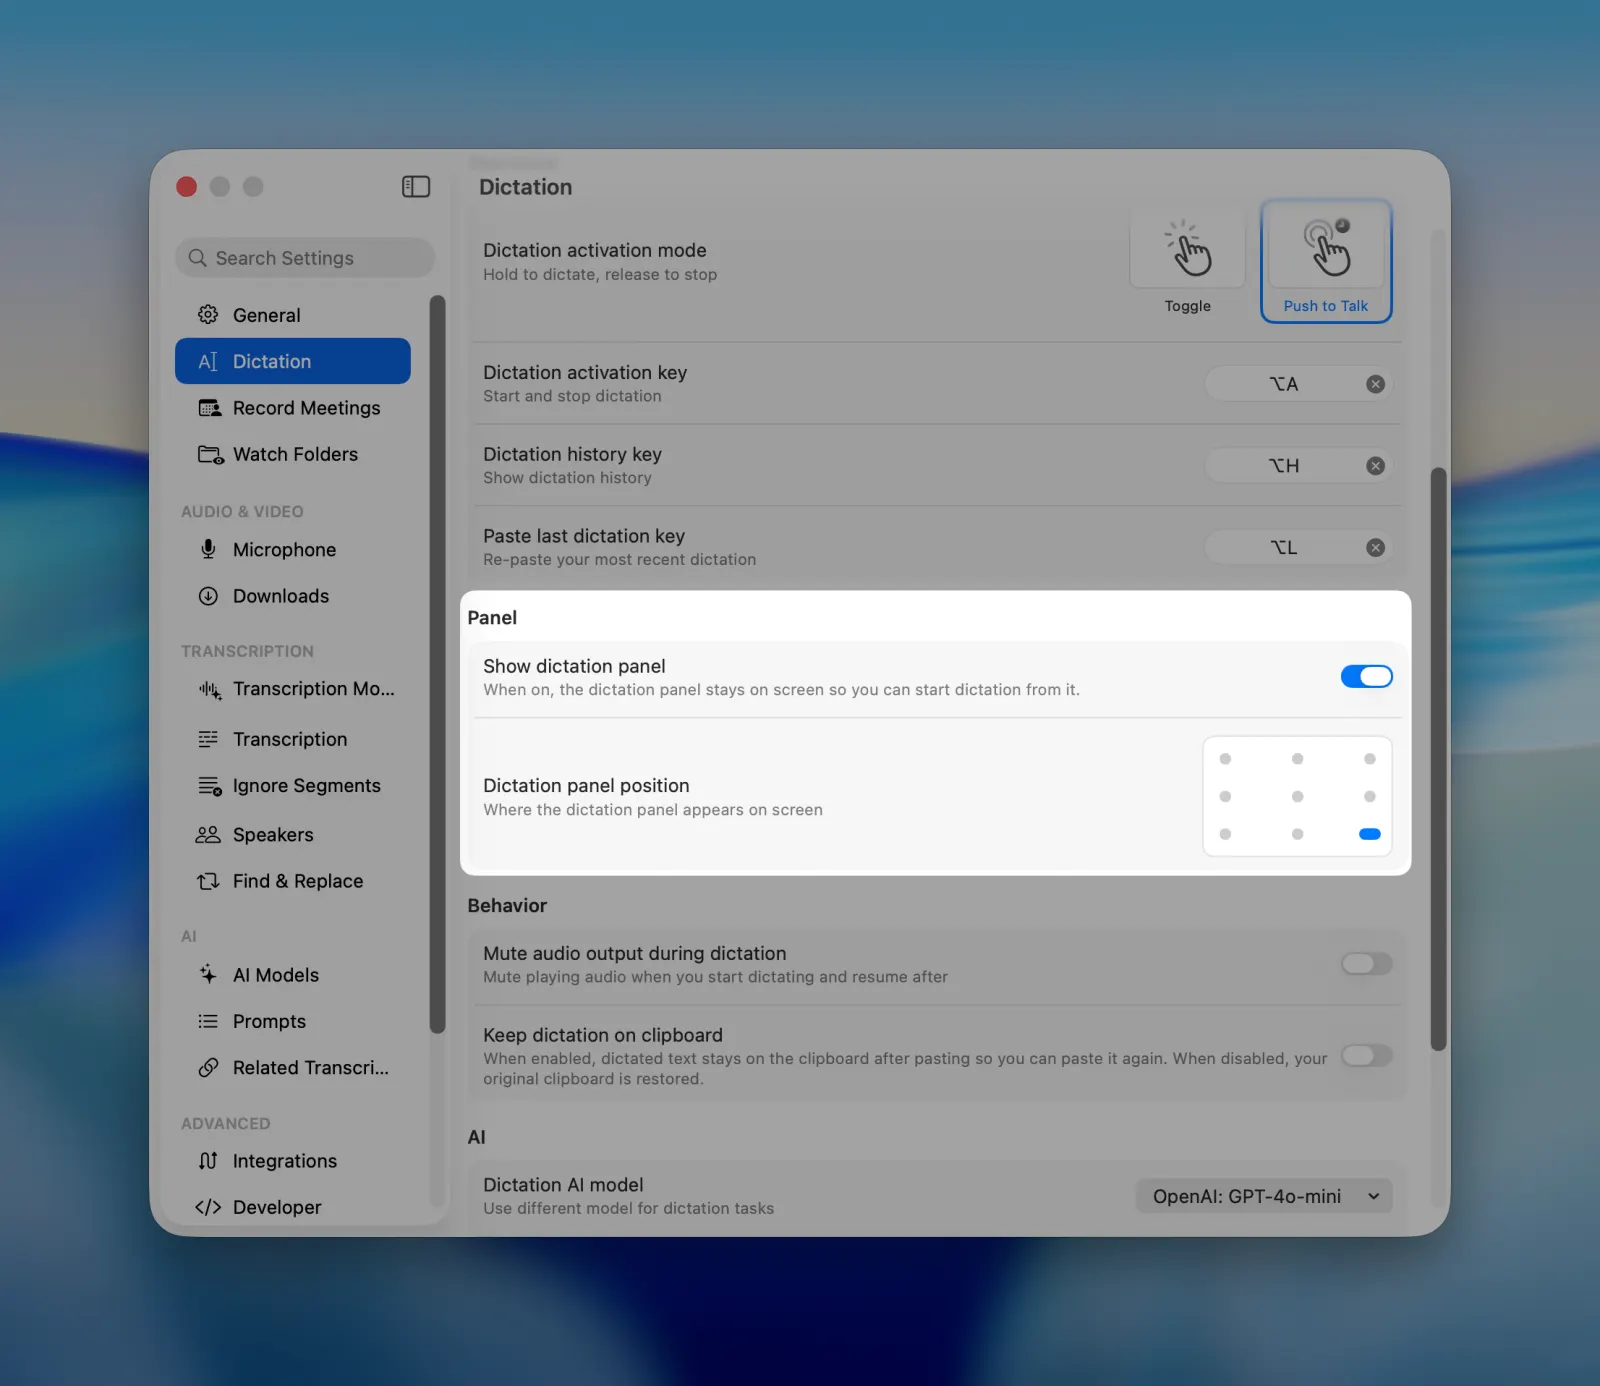This screenshot has width=1600, height=1386.
Task: Click the Microphone icon in sidebar
Action: tap(208, 549)
